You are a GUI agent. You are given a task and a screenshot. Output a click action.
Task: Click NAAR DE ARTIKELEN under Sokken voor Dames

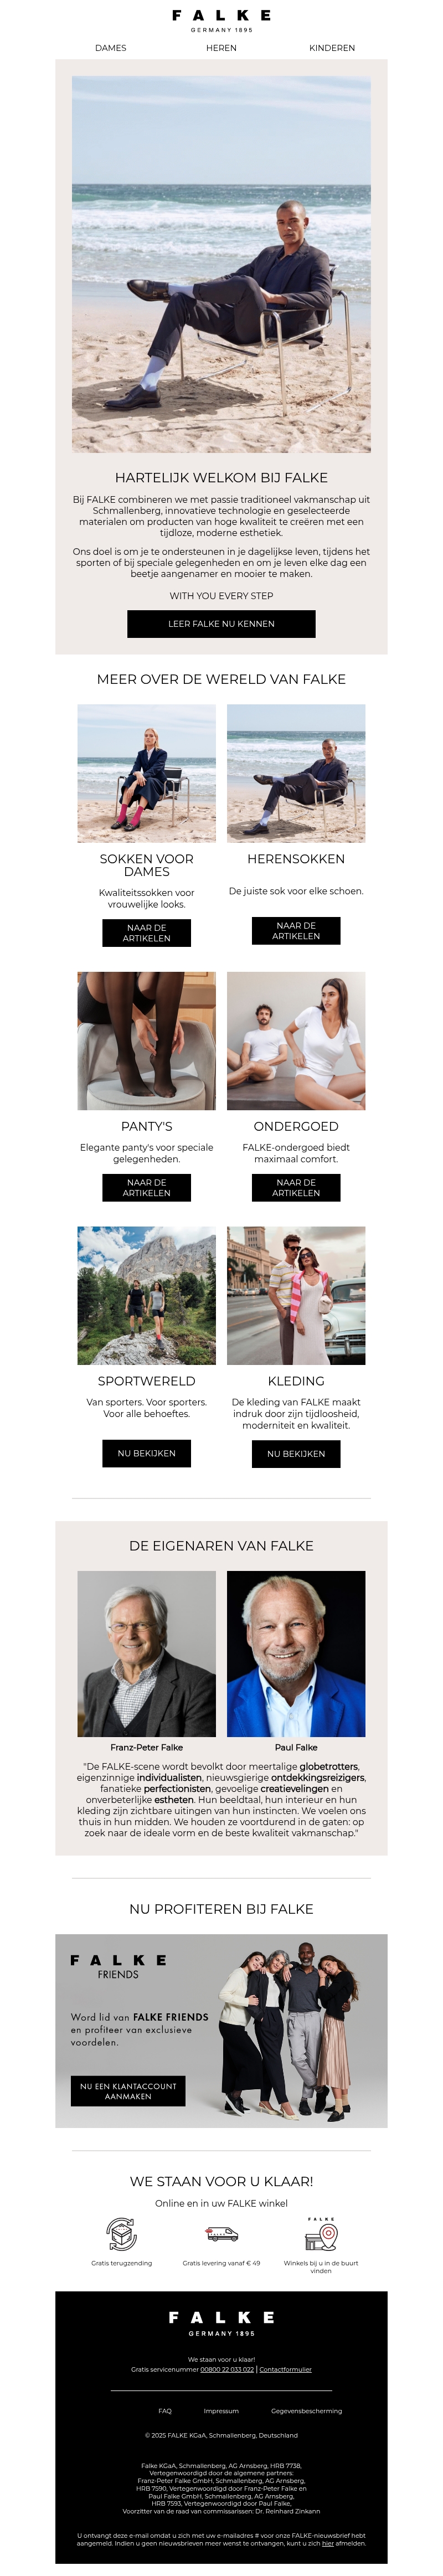coord(146,933)
